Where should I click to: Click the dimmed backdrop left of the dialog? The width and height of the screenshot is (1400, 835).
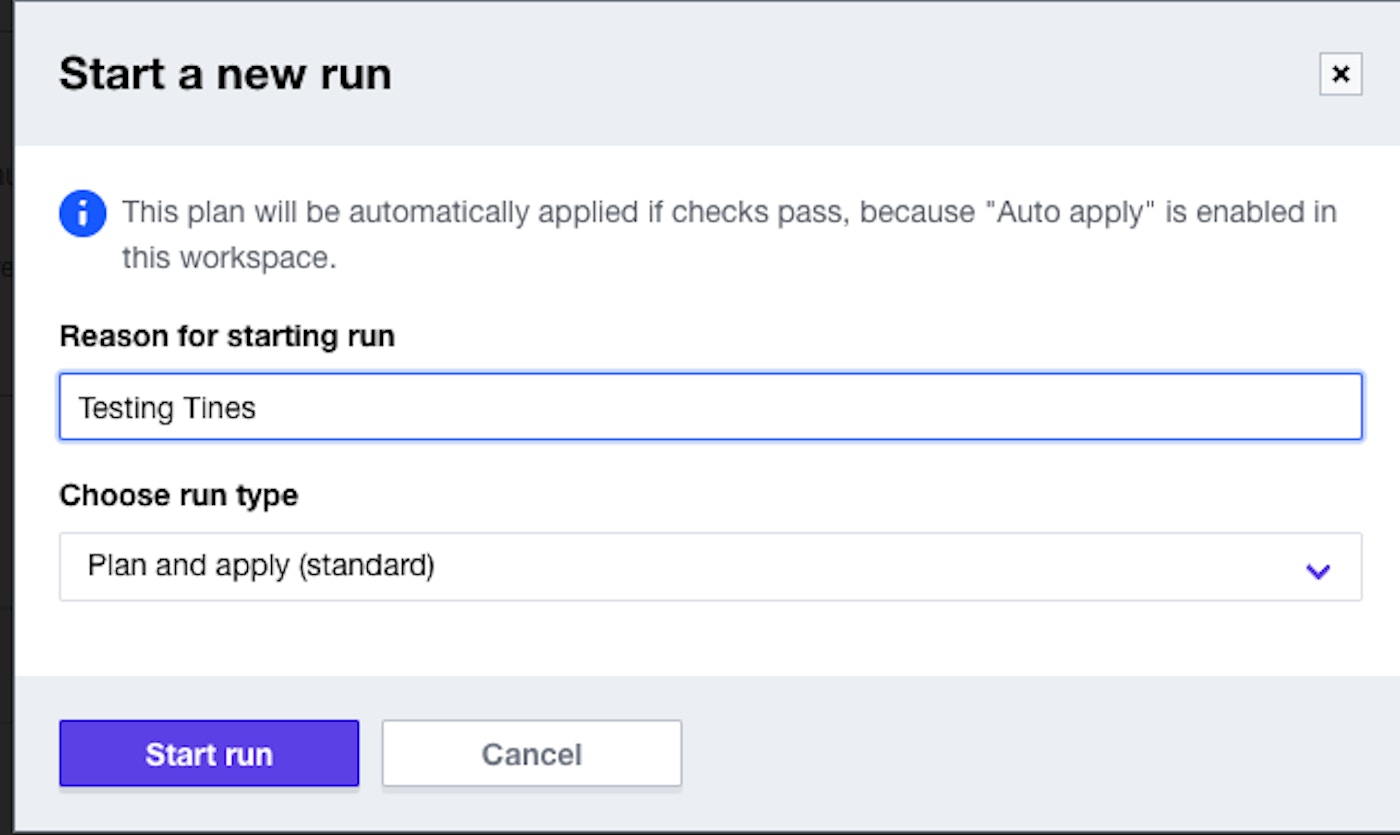pos(6,400)
